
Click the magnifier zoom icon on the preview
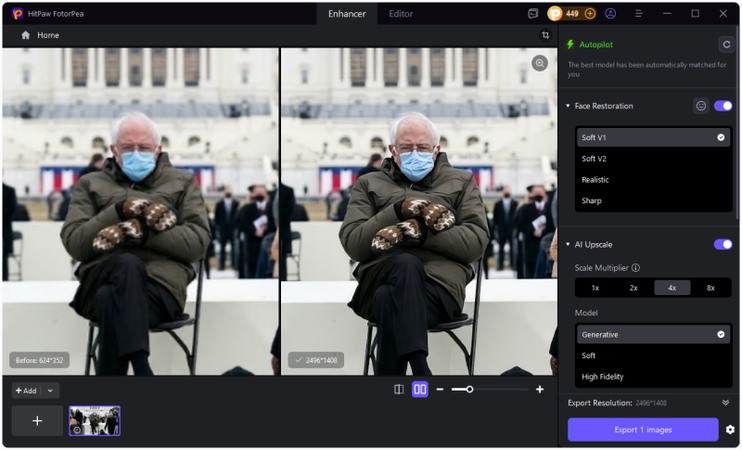pyautogui.click(x=539, y=63)
